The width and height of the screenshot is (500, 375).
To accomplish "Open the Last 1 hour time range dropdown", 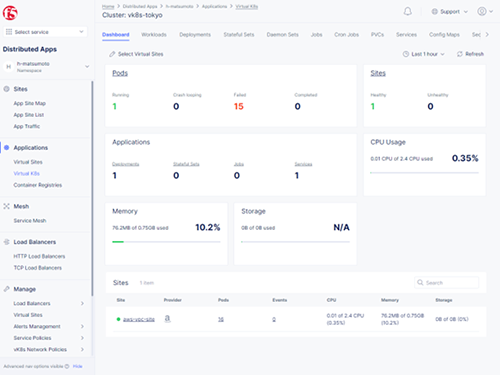I will pyautogui.click(x=424, y=54).
